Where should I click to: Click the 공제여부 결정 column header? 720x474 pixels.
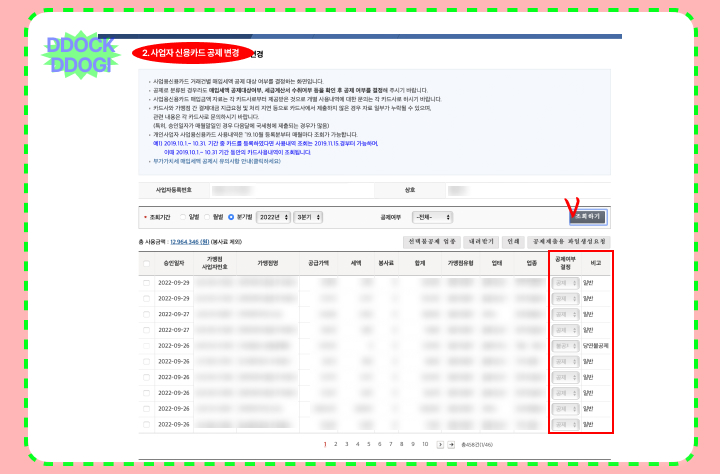(x=565, y=263)
